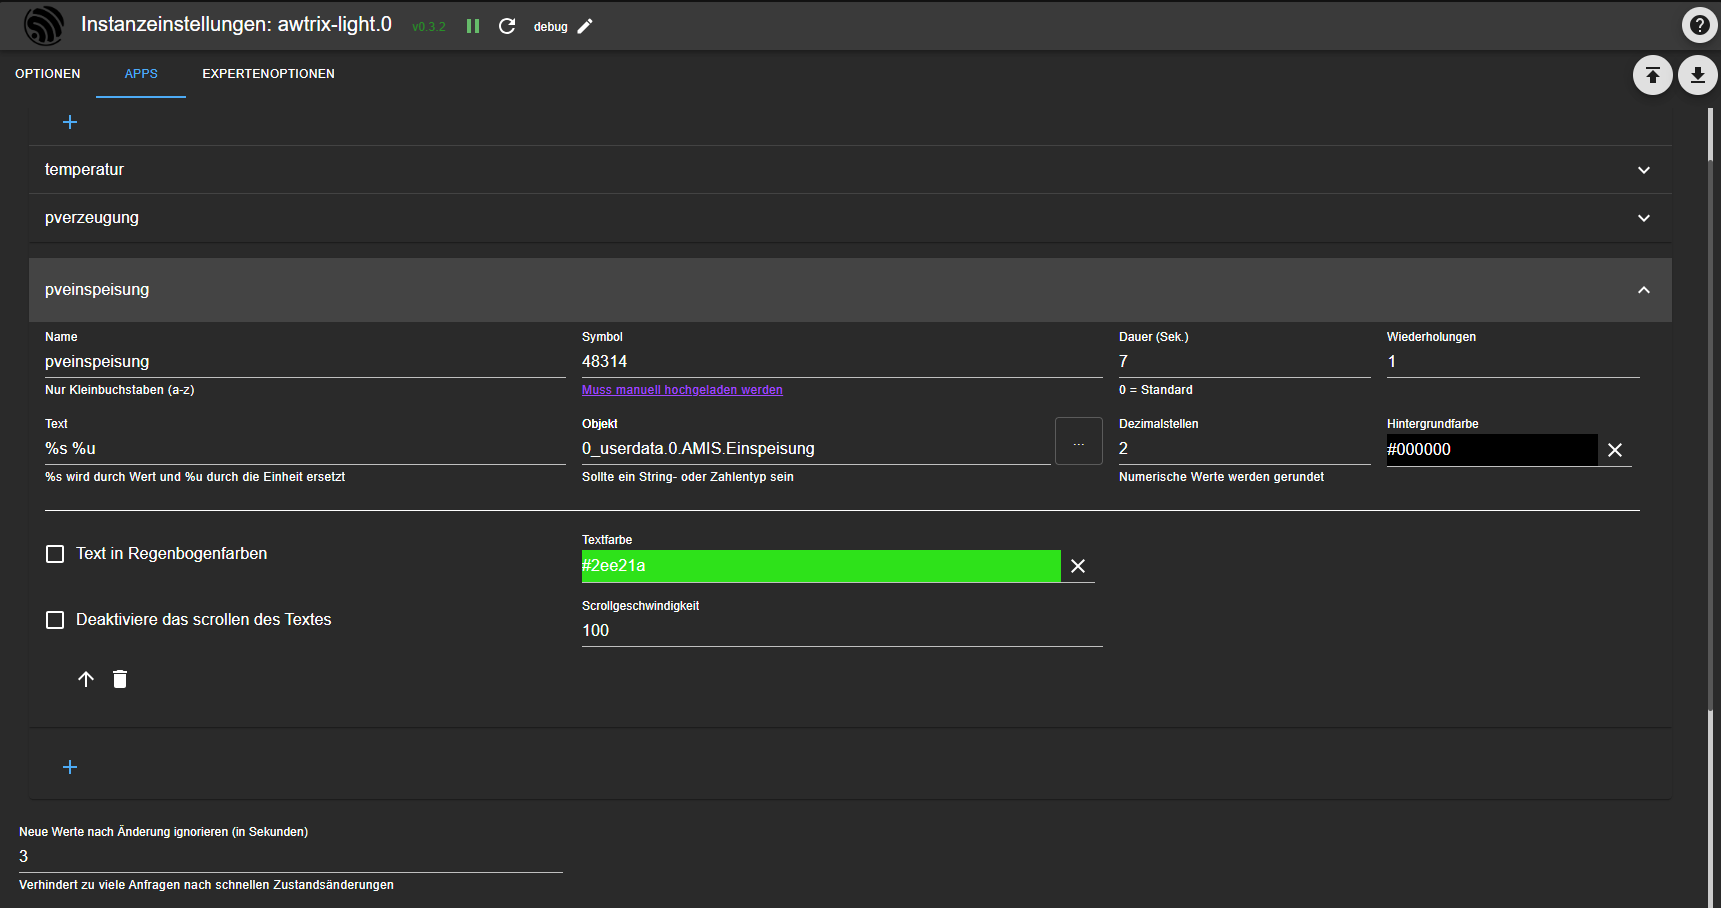The height and width of the screenshot is (908, 1721).
Task: Click the Wiederholungen field
Action: [x=1513, y=362]
